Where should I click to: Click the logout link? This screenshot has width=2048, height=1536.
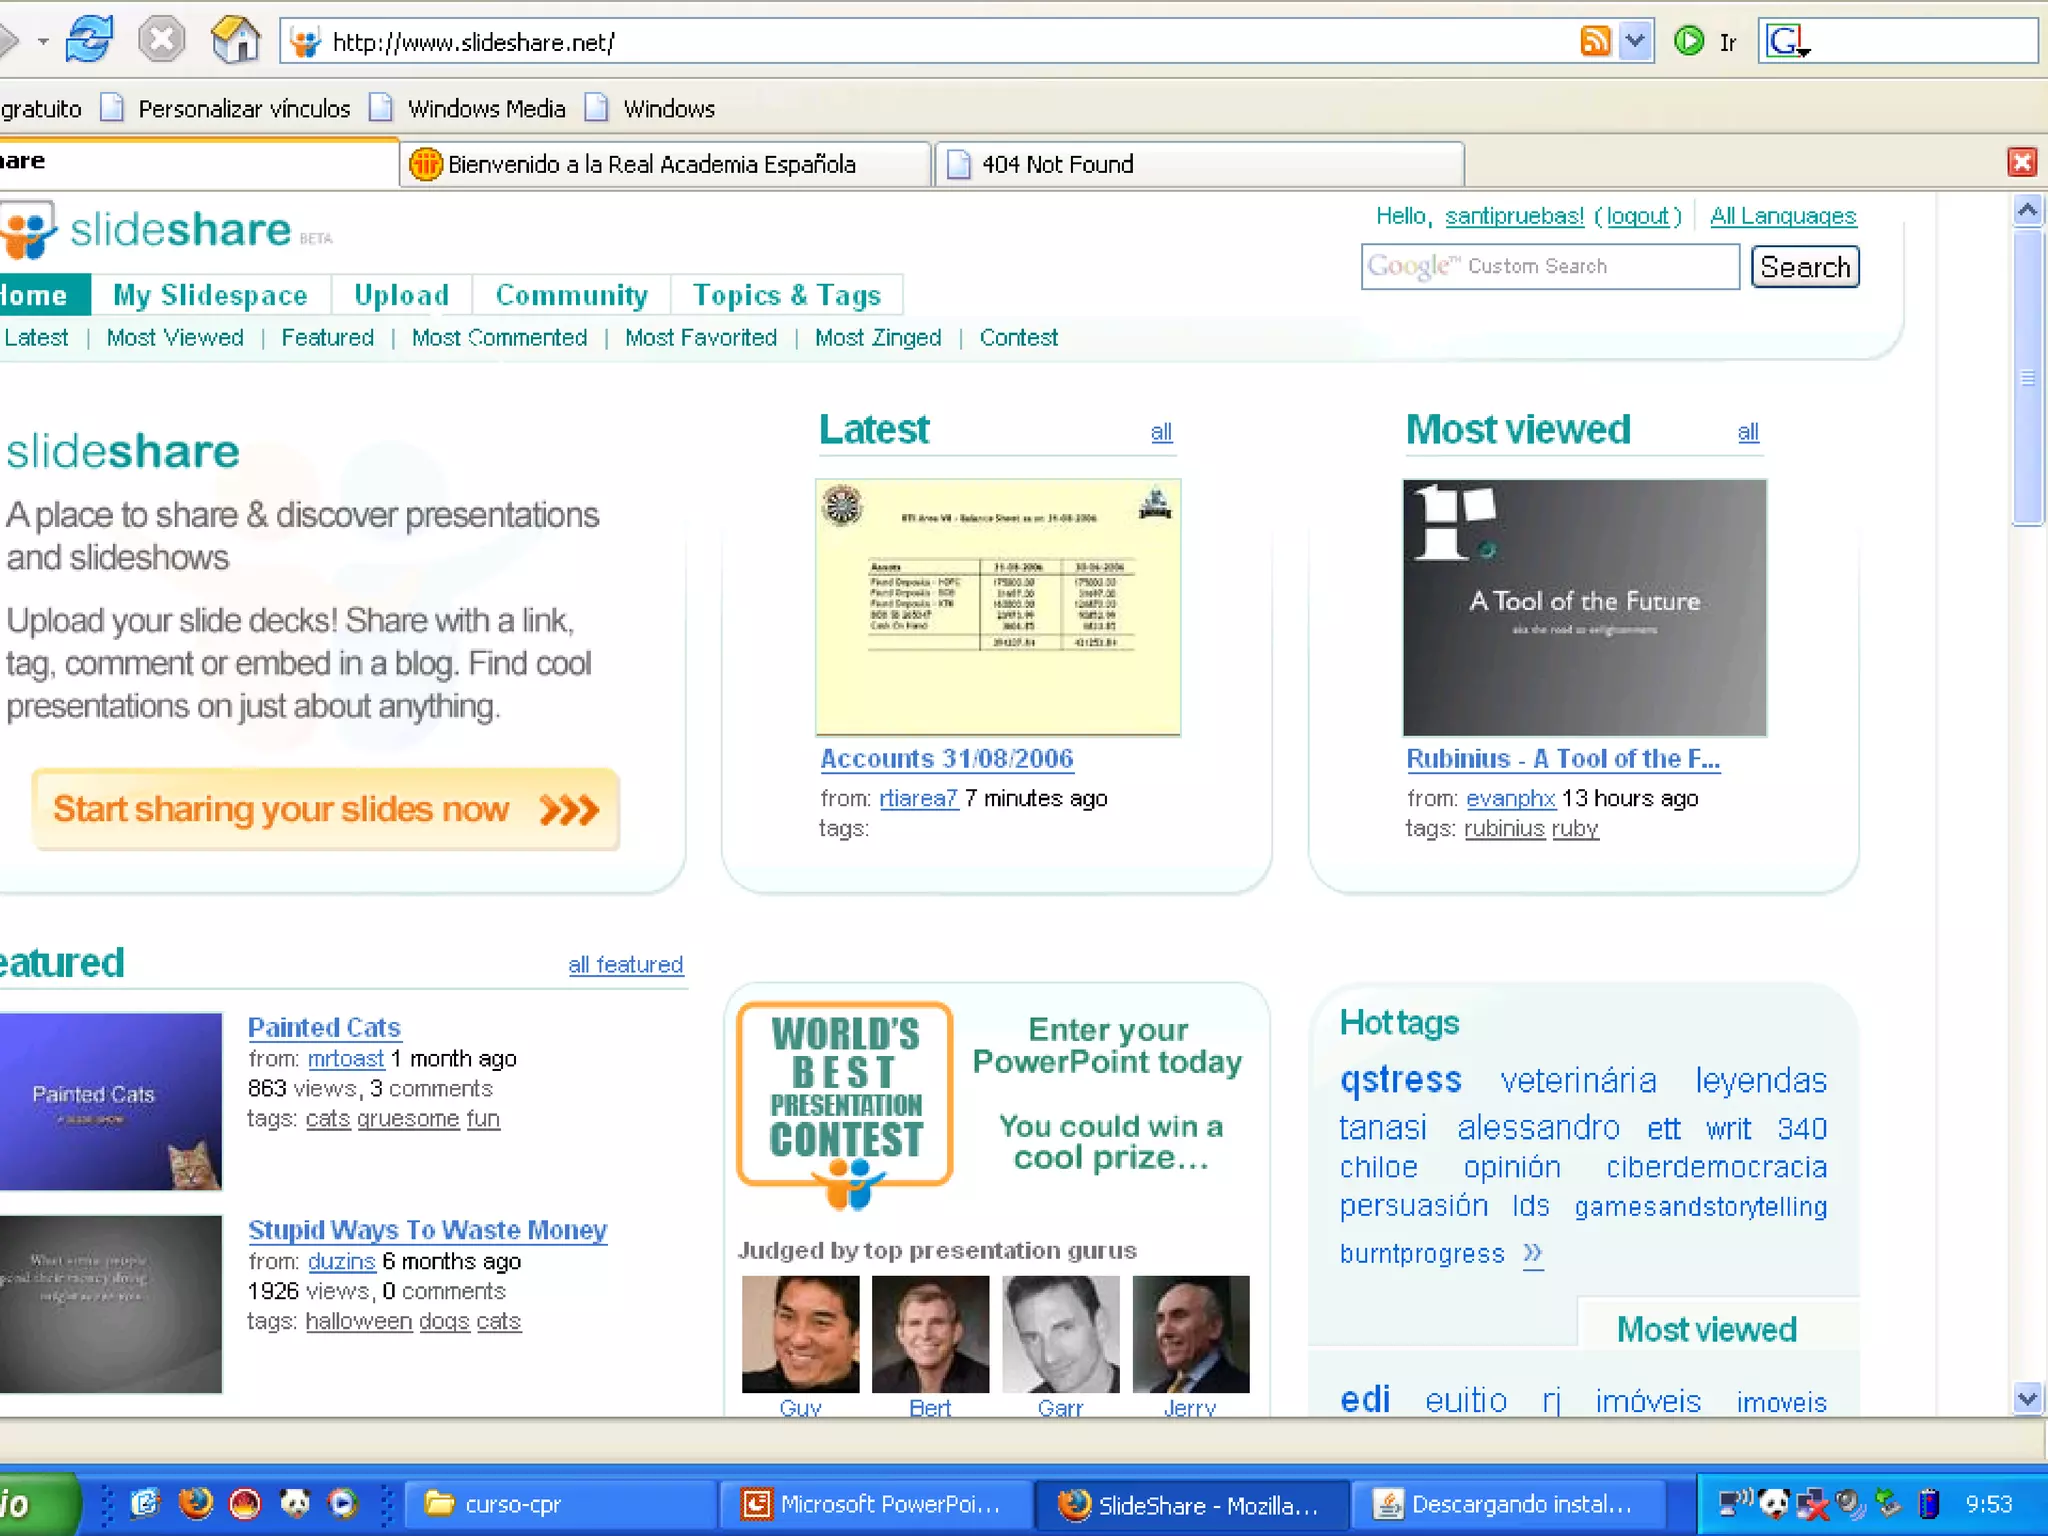click(1637, 216)
